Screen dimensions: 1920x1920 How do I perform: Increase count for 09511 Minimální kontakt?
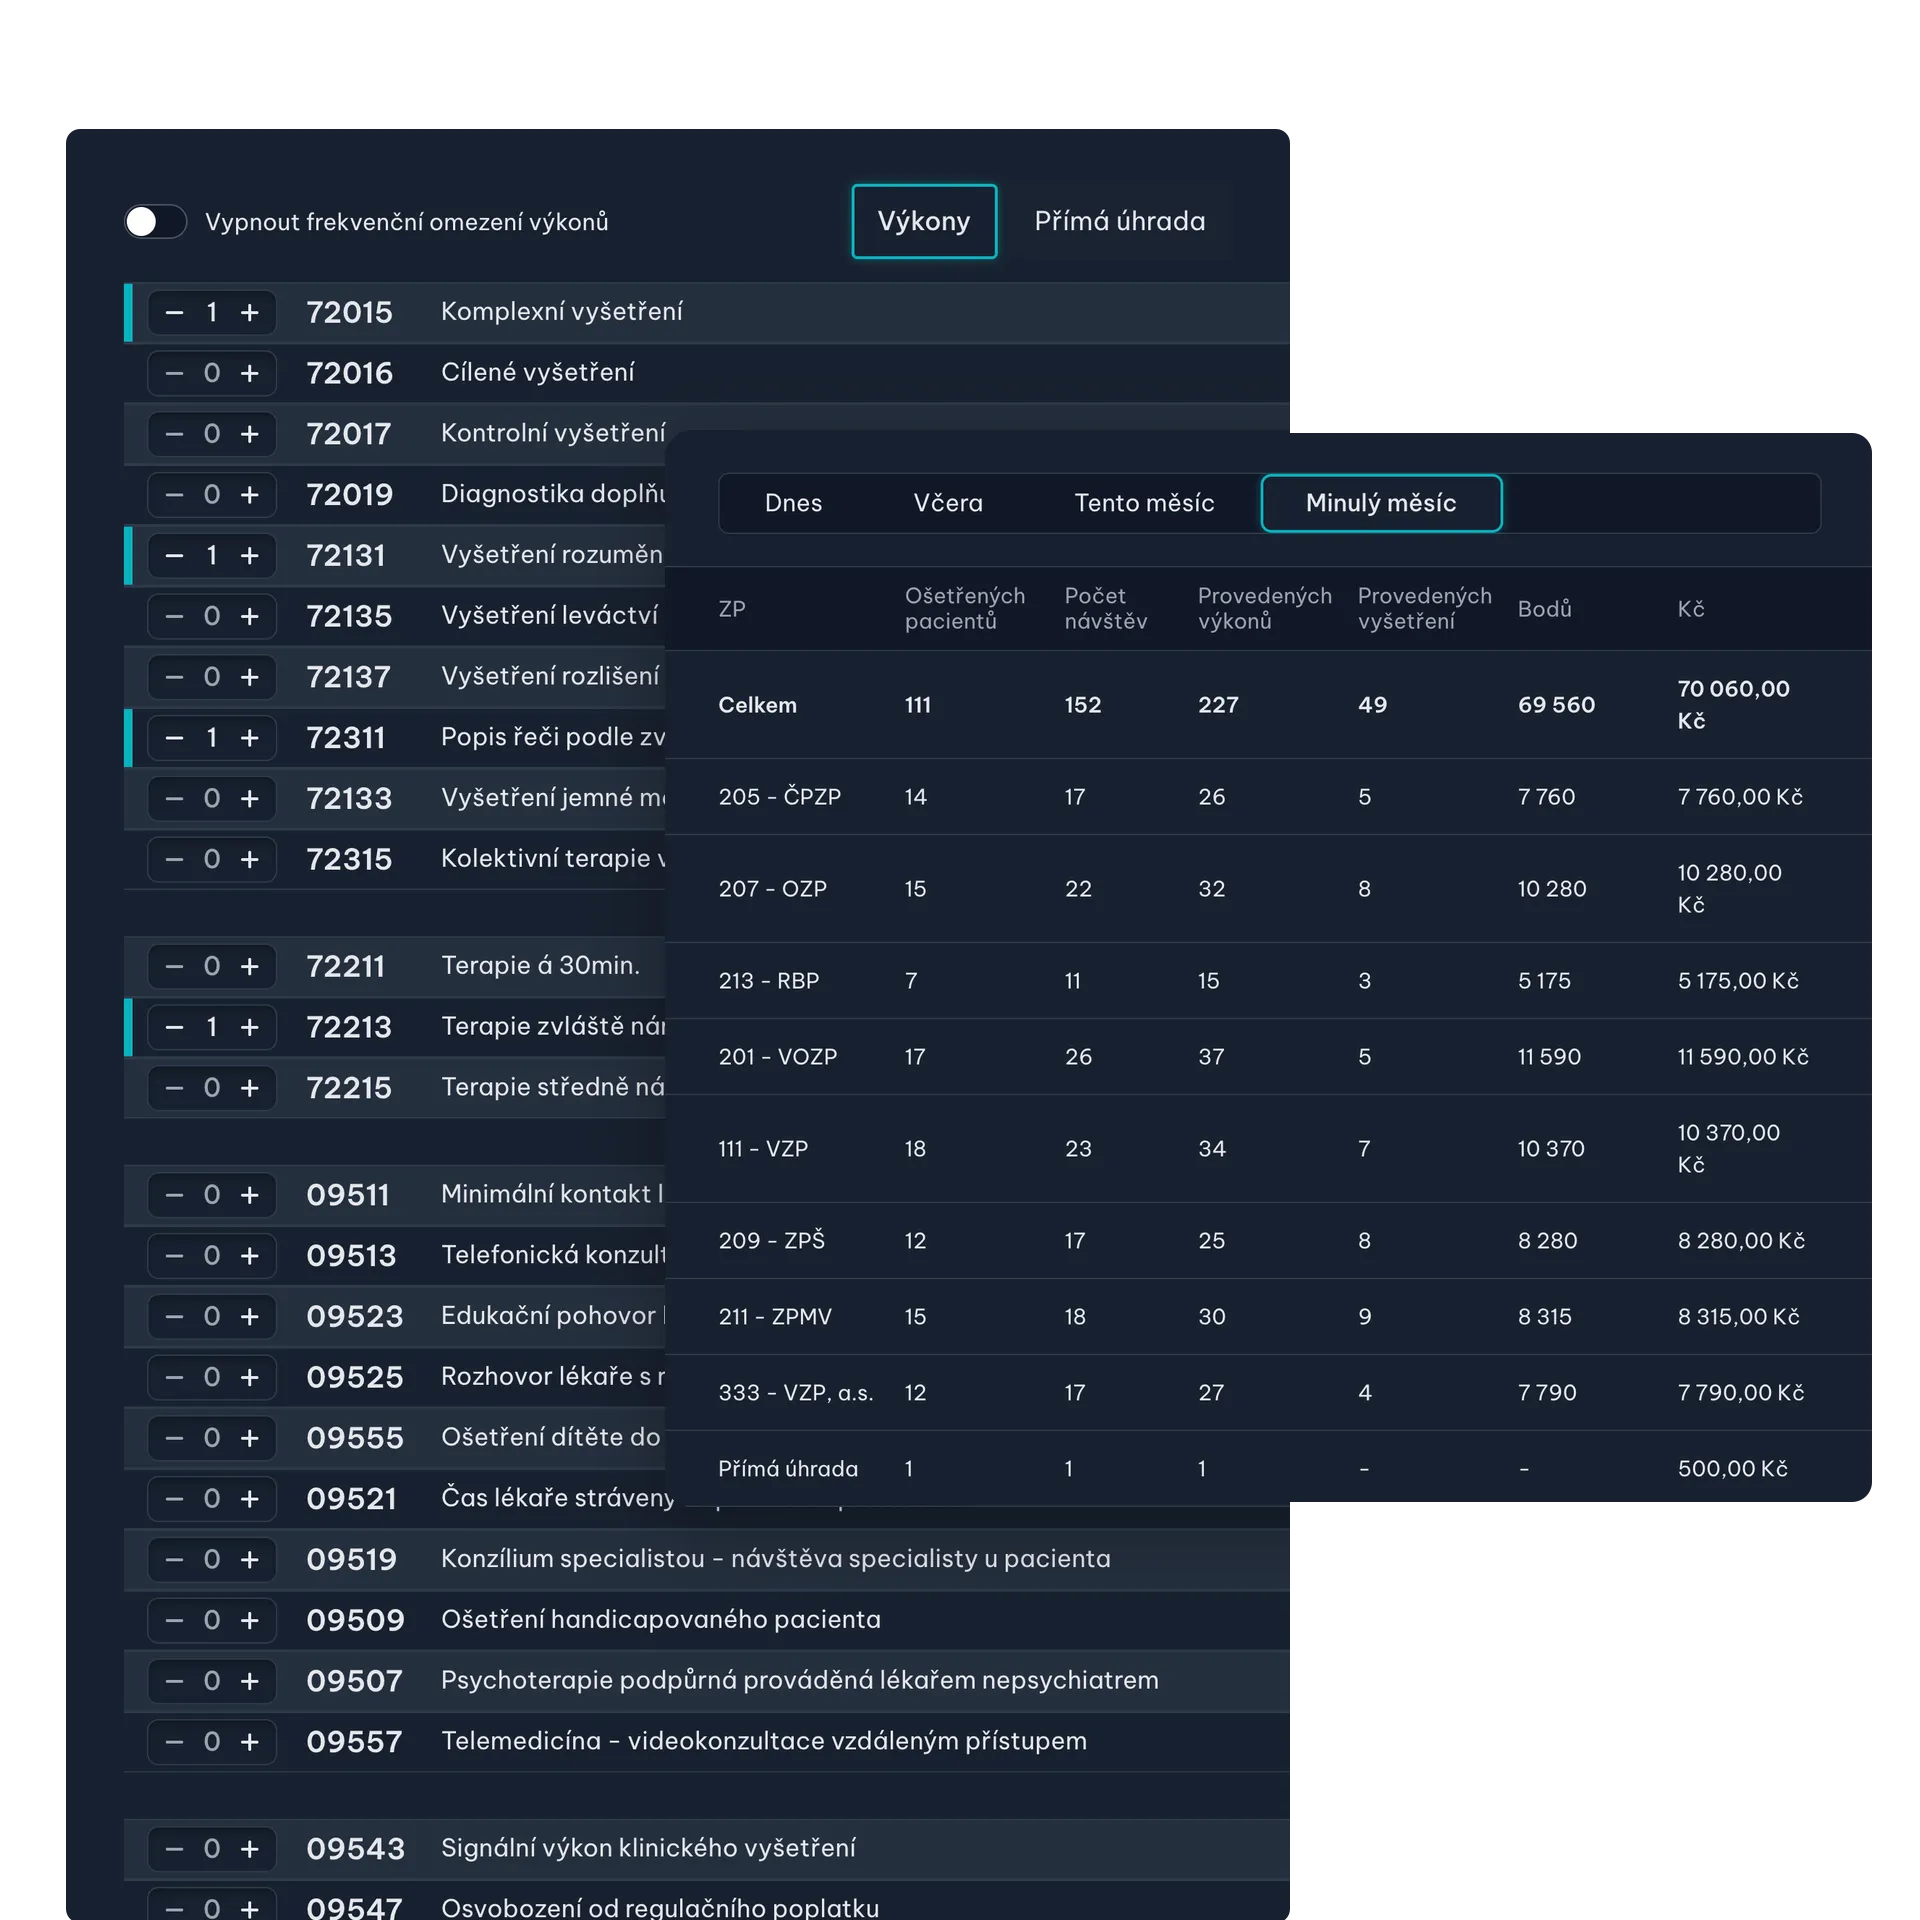click(250, 1195)
